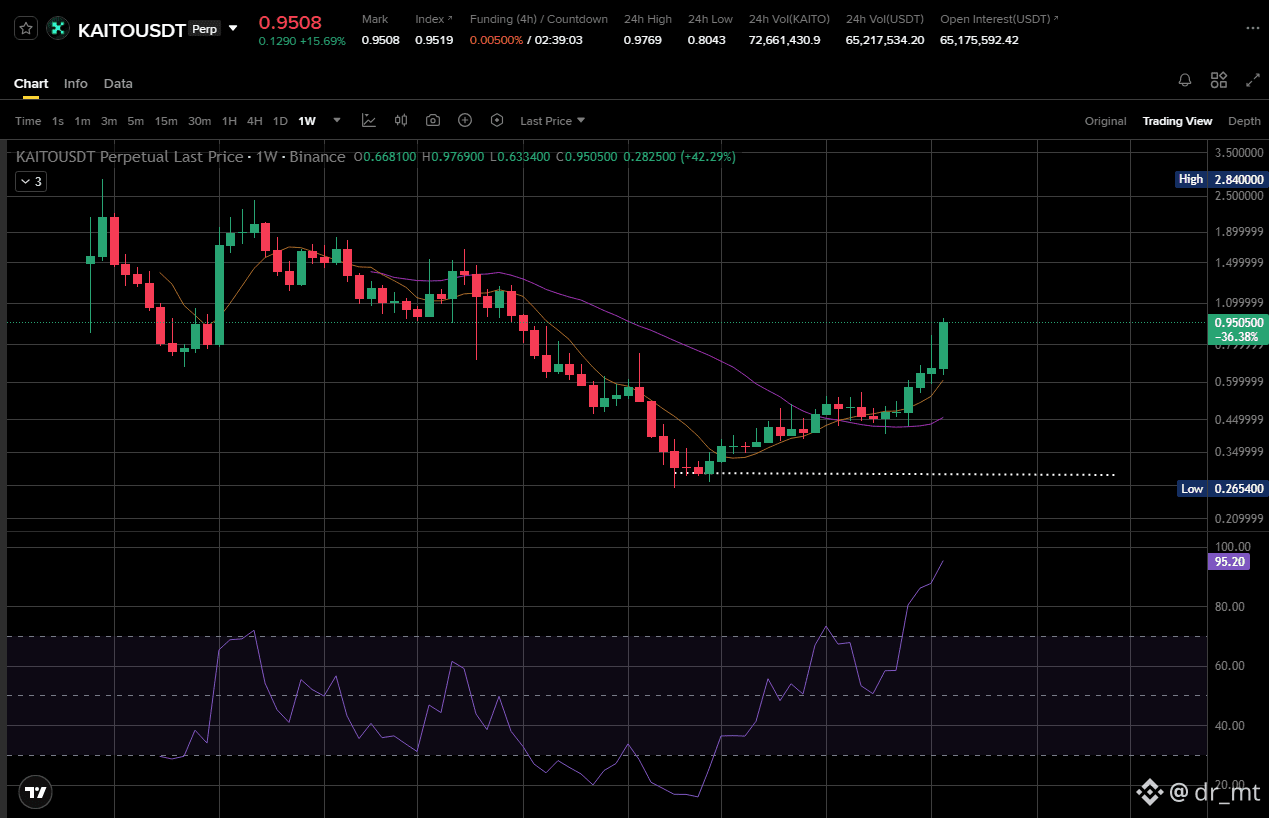Viewport: 1269px width, 818px height.
Task: Click the plus circle add icon
Action: pyautogui.click(x=465, y=120)
